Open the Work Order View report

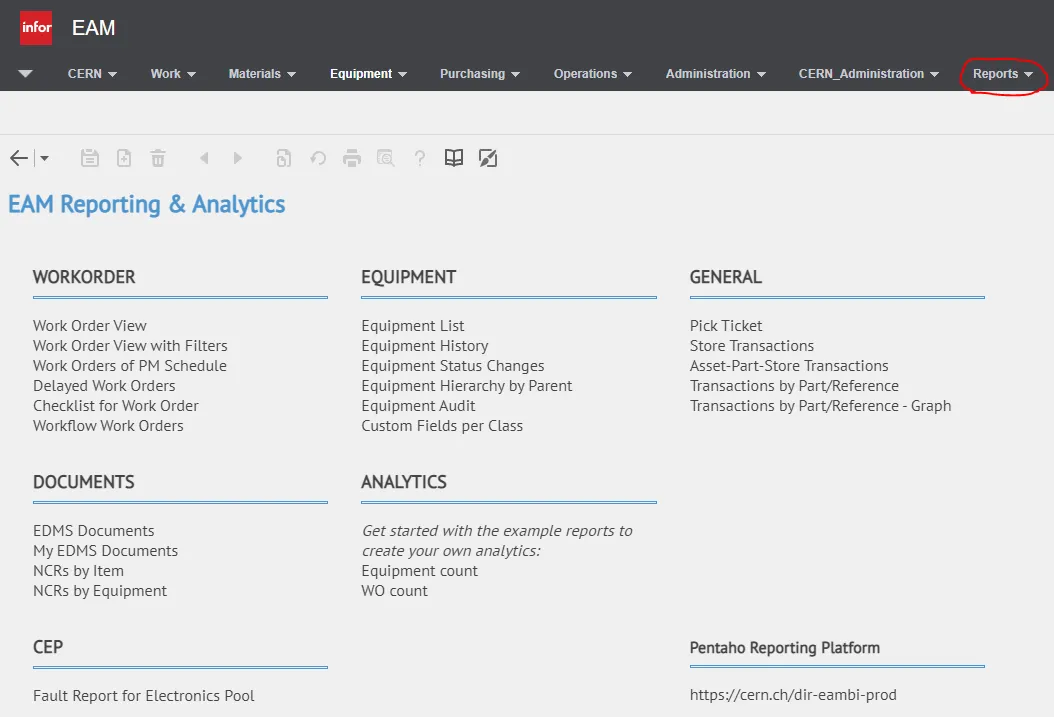(x=90, y=326)
